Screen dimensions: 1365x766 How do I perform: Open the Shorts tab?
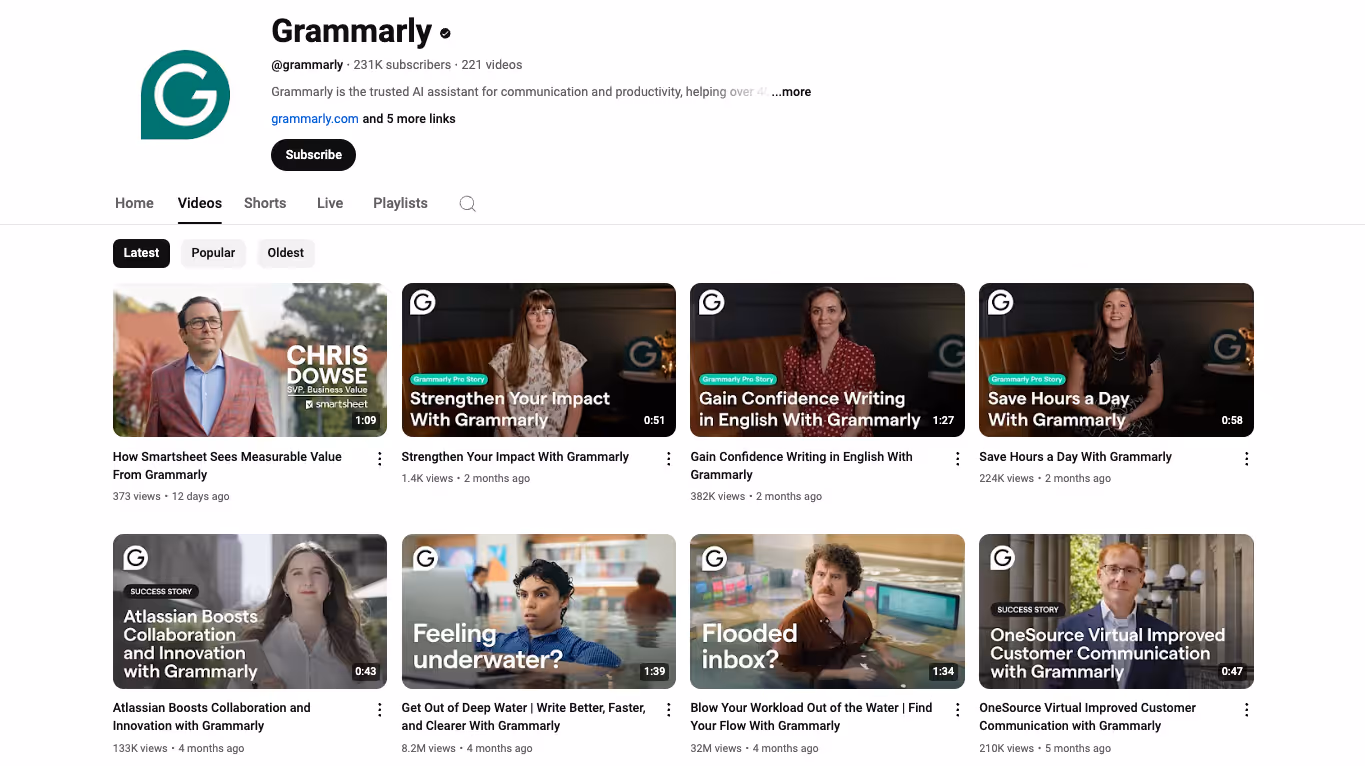click(x=265, y=203)
